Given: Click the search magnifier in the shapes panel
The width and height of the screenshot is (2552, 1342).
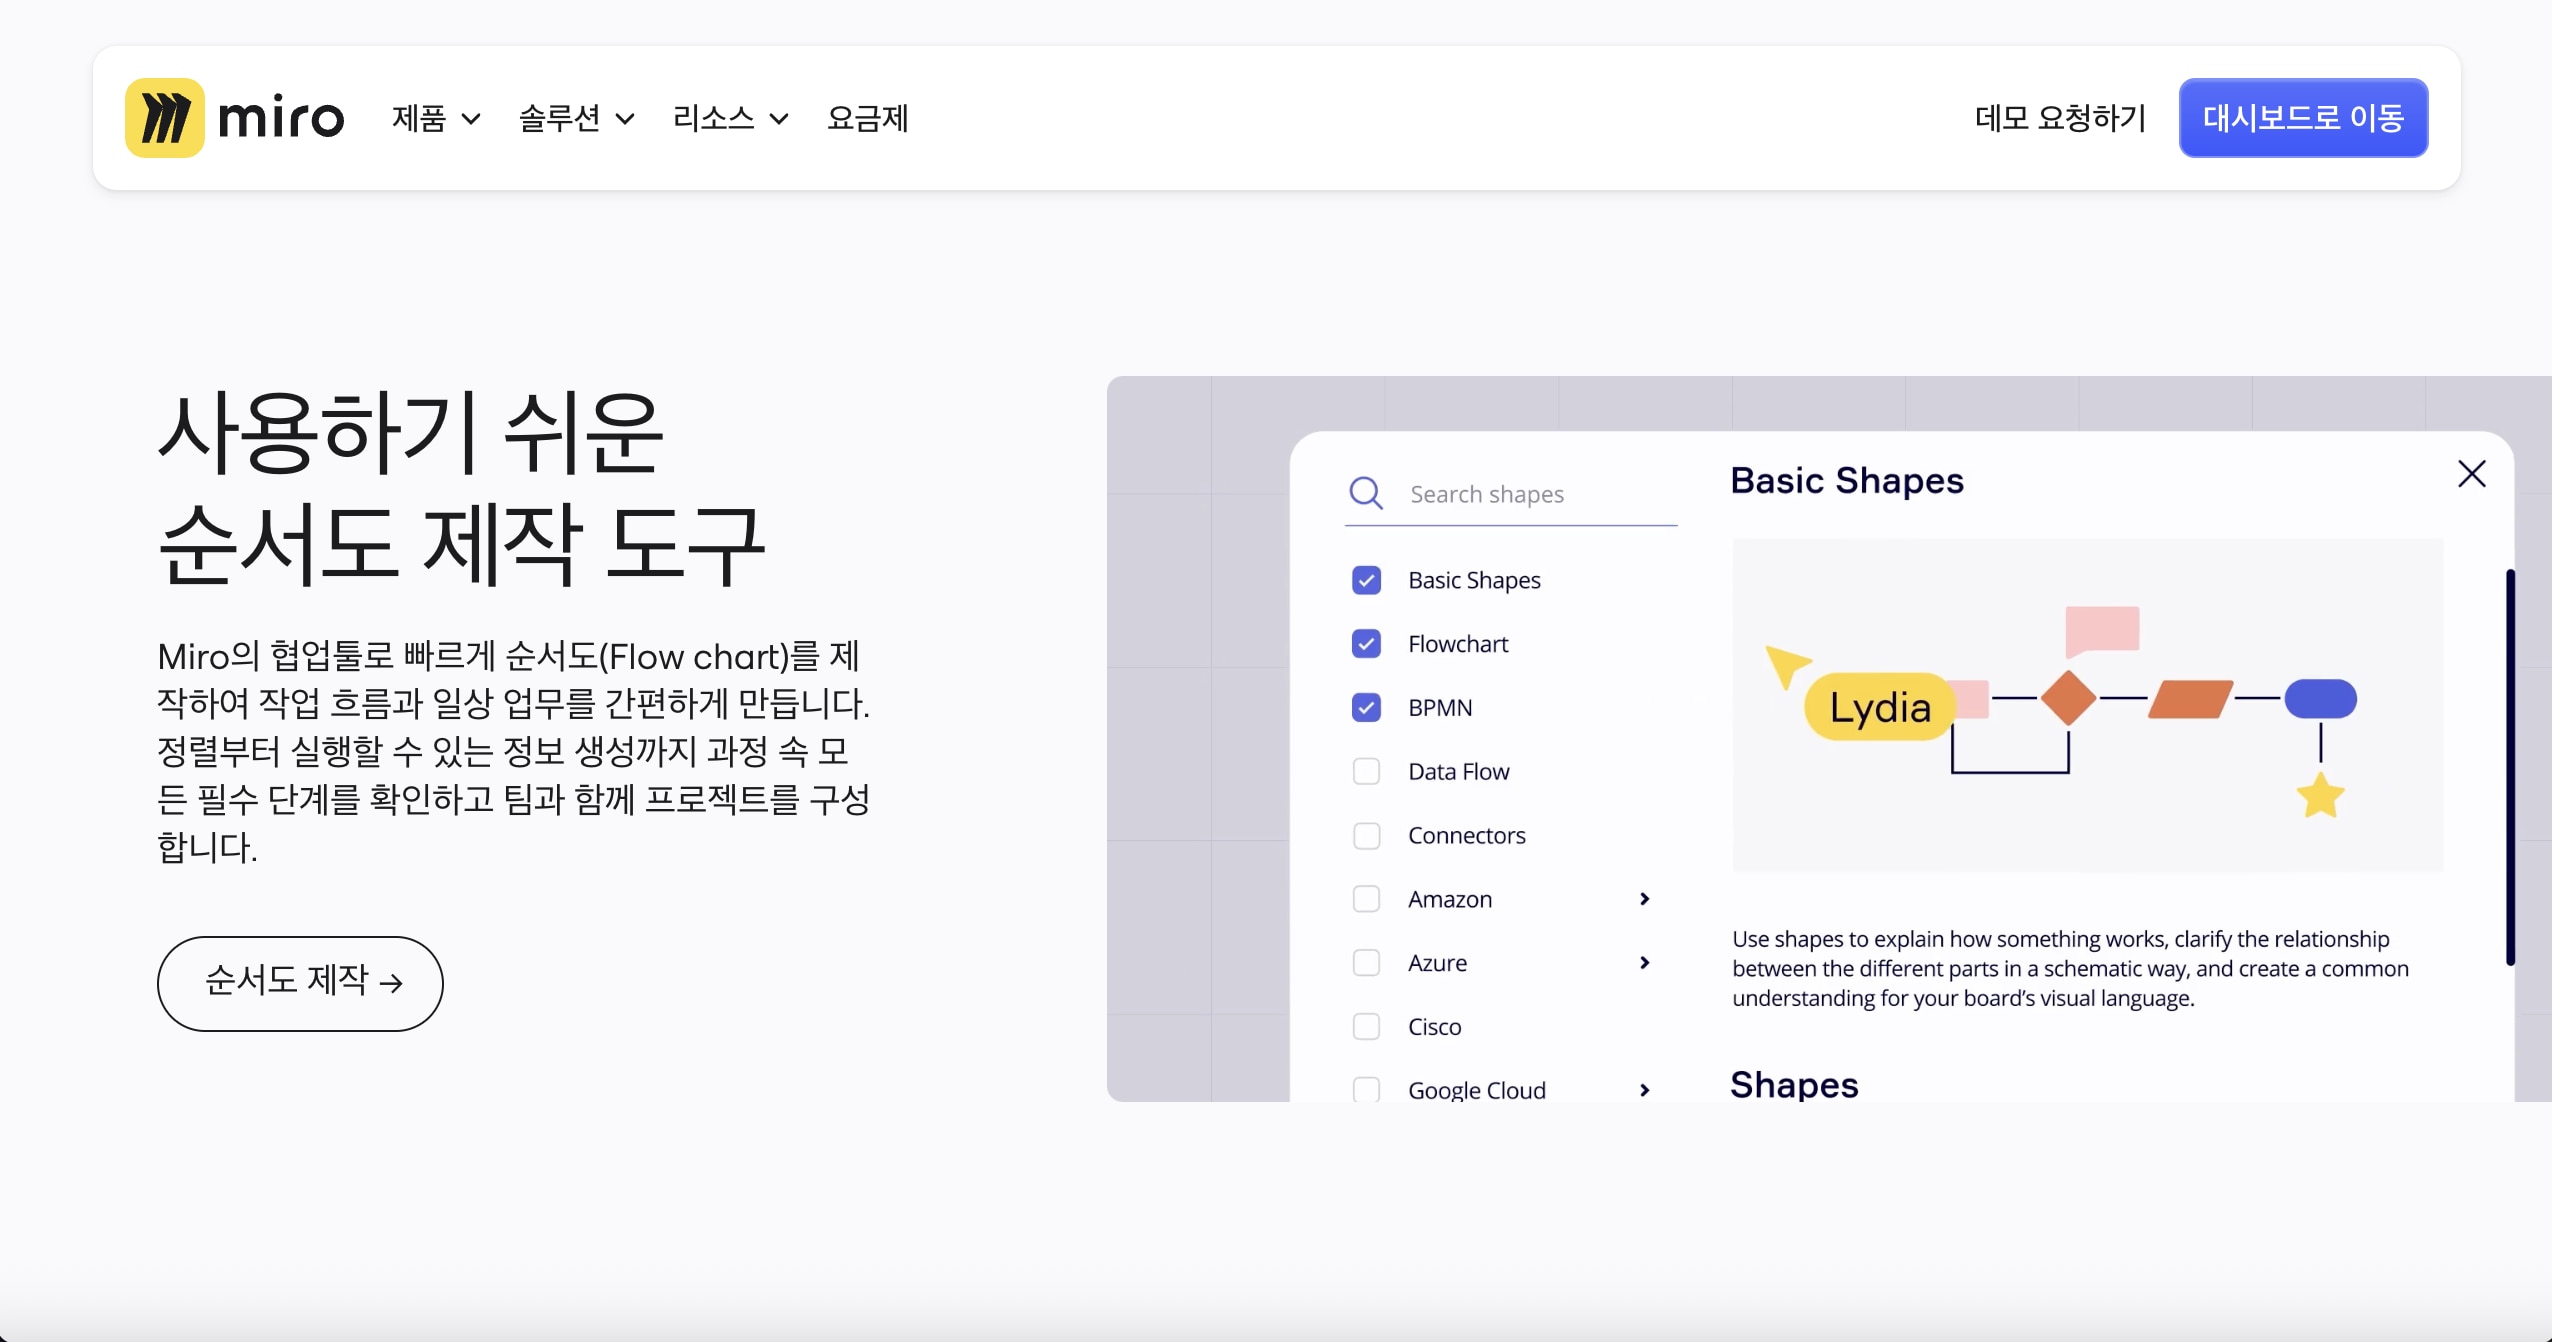Looking at the screenshot, I should tap(1365, 492).
